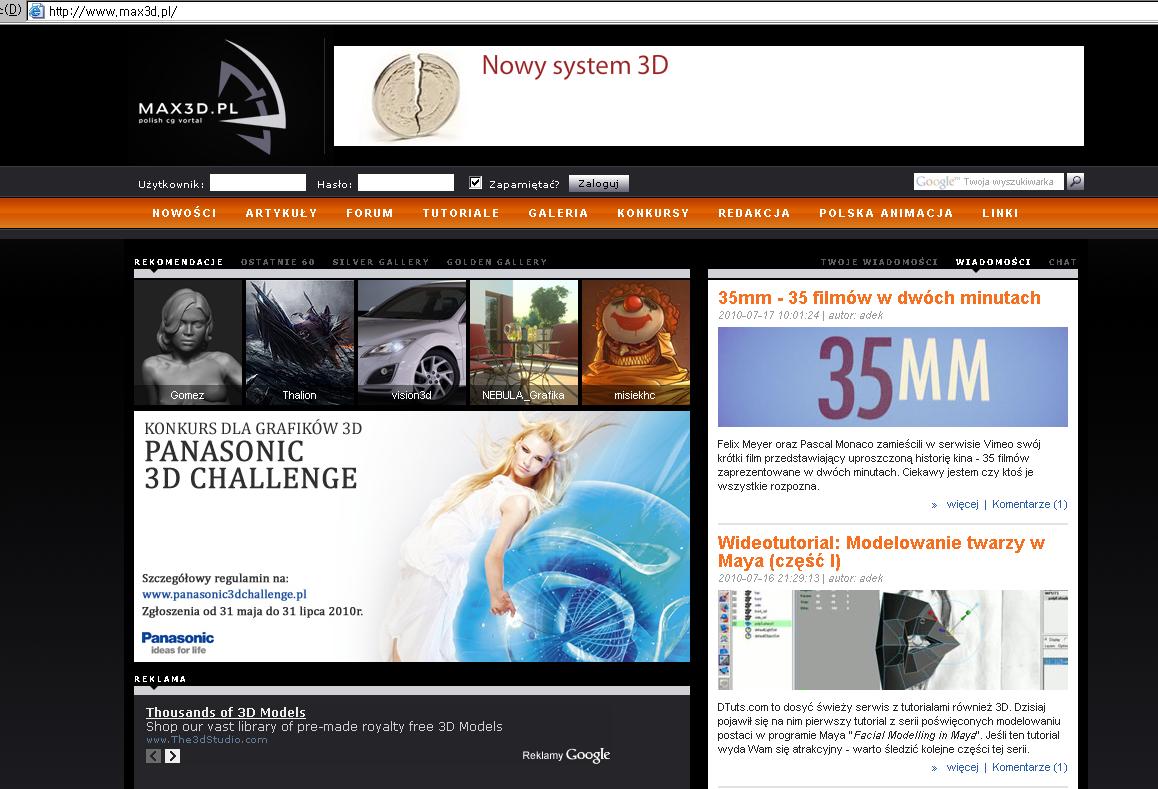Open Wideotutorial: Modelowanie twarzy w Maya headline
The width and height of the screenshot is (1158, 789).
[881, 552]
